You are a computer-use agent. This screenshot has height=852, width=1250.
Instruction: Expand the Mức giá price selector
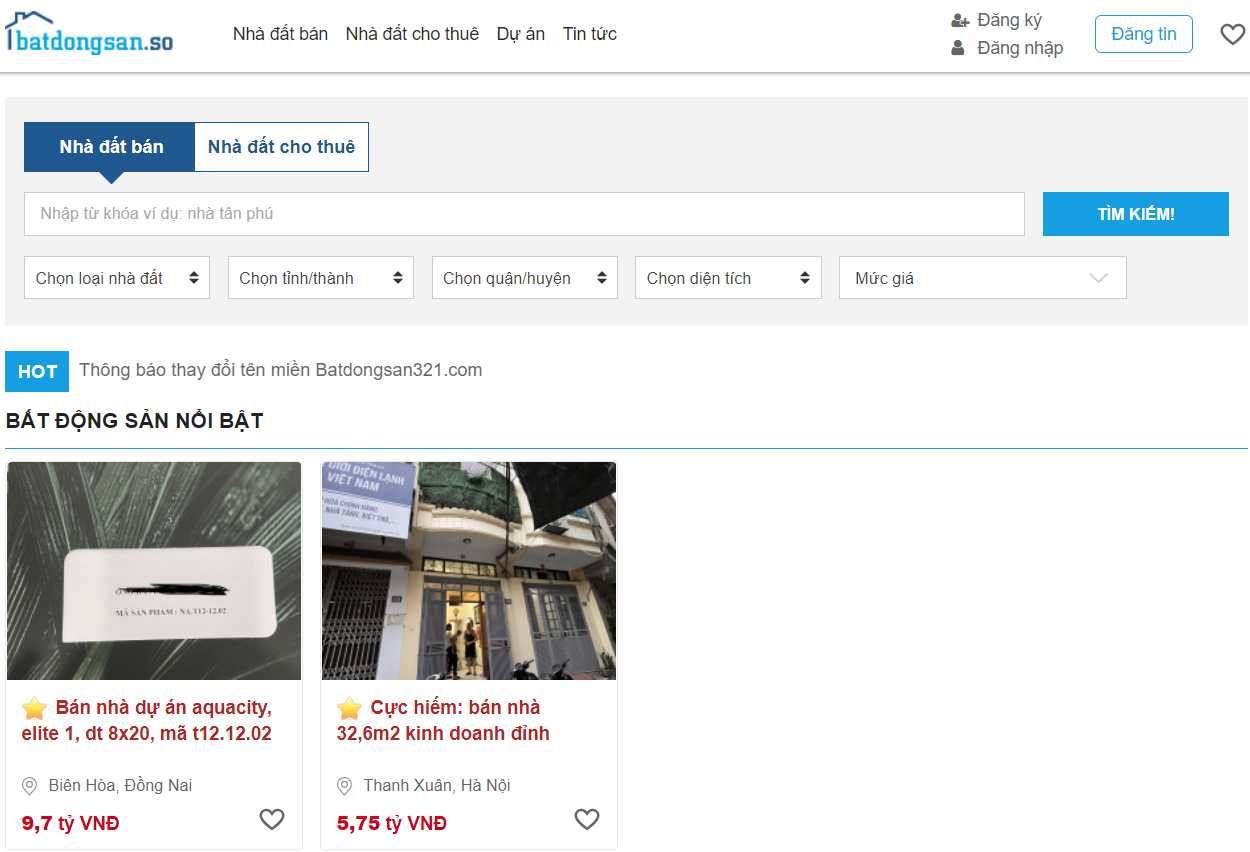point(982,278)
